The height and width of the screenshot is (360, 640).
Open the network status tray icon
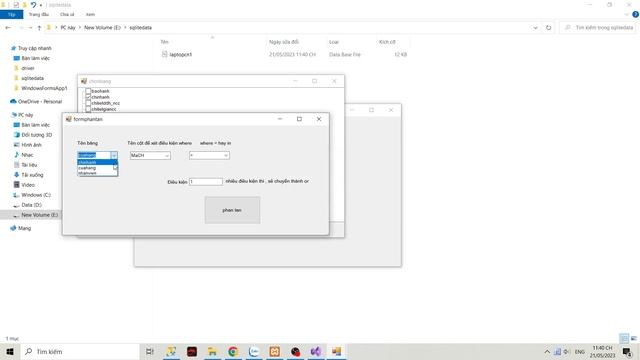pyautogui.click(x=557, y=351)
